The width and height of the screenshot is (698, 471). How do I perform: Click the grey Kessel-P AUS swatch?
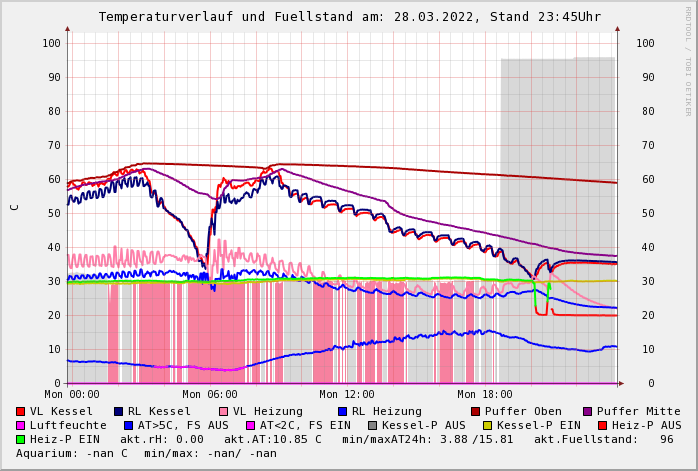pyautogui.click(x=373, y=426)
